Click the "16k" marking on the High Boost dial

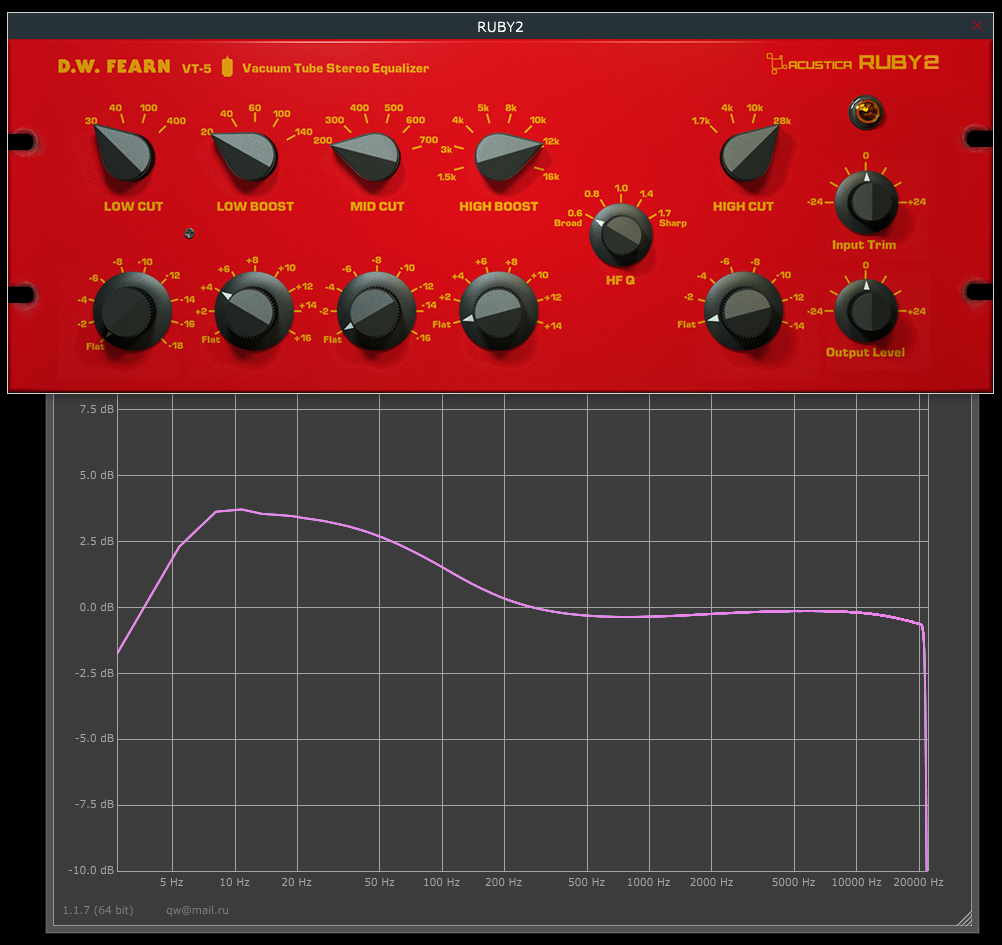click(551, 176)
